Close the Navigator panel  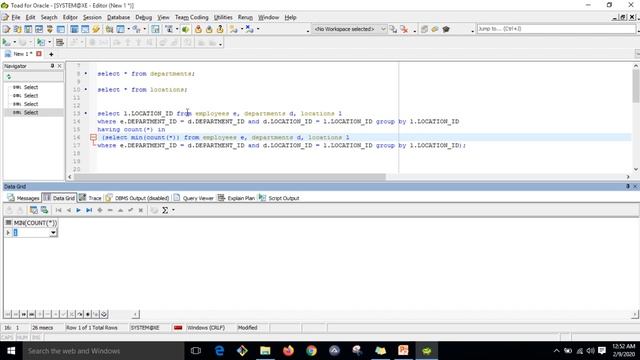(60, 66)
